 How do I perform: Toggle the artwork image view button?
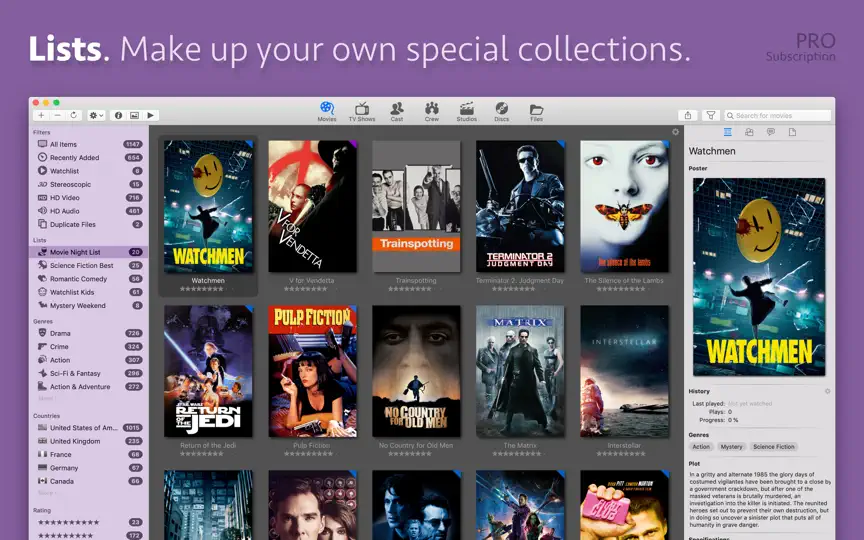click(x=134, y=115)
